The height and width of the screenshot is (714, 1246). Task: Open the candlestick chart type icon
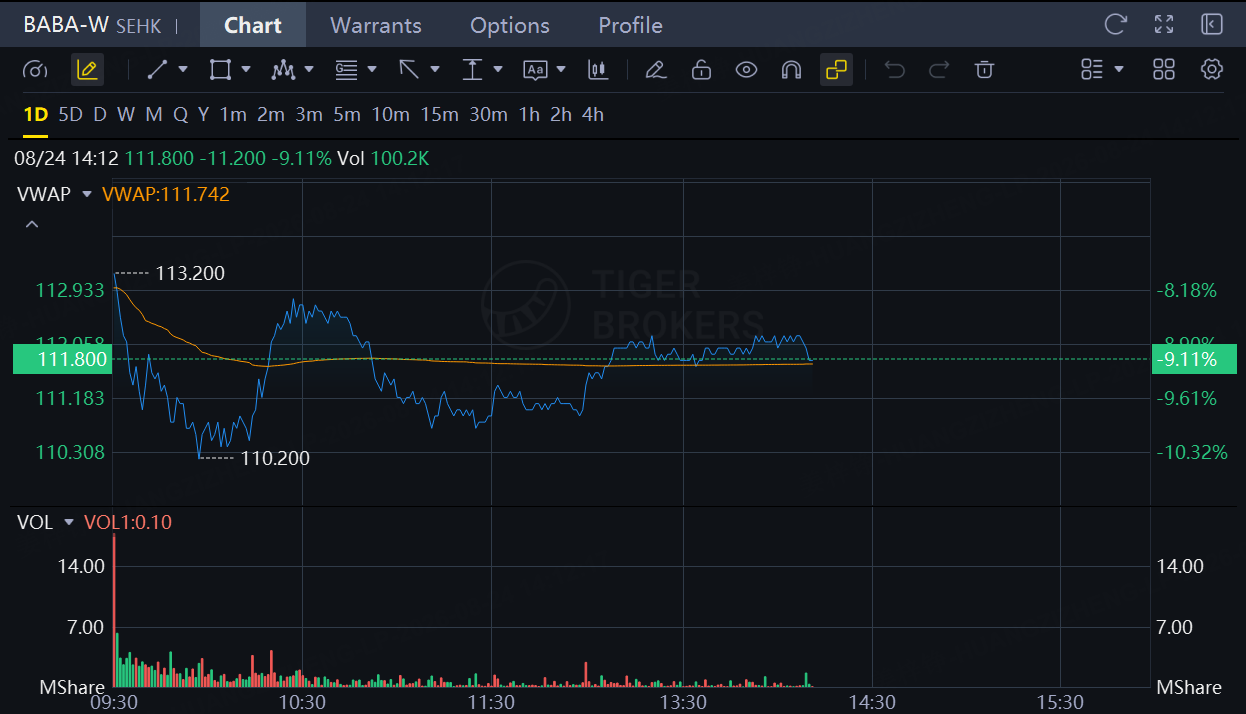(598, 70)
